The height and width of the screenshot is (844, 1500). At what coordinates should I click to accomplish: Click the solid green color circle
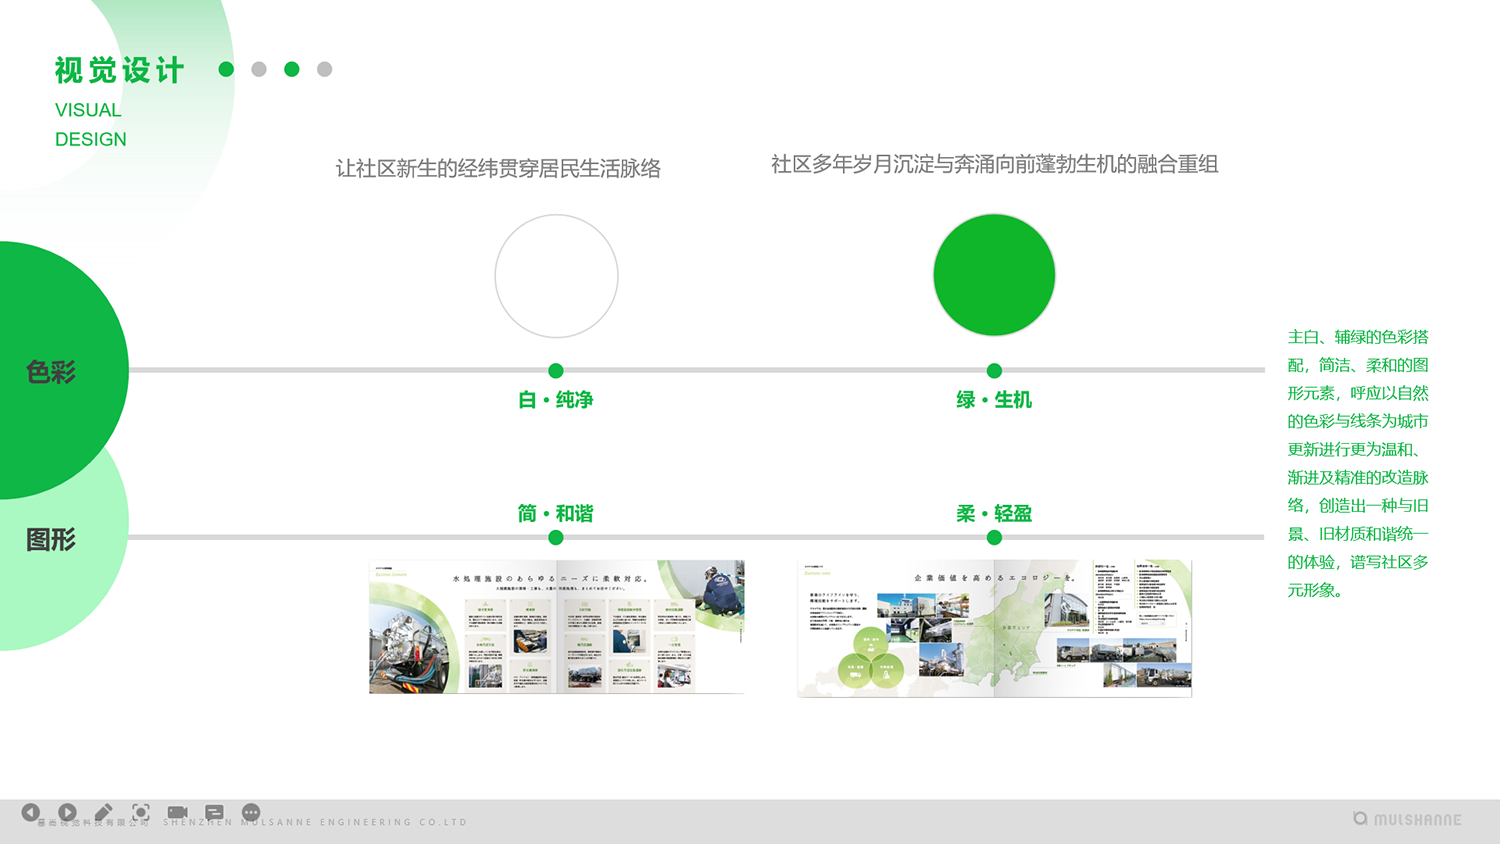(994, 275)
